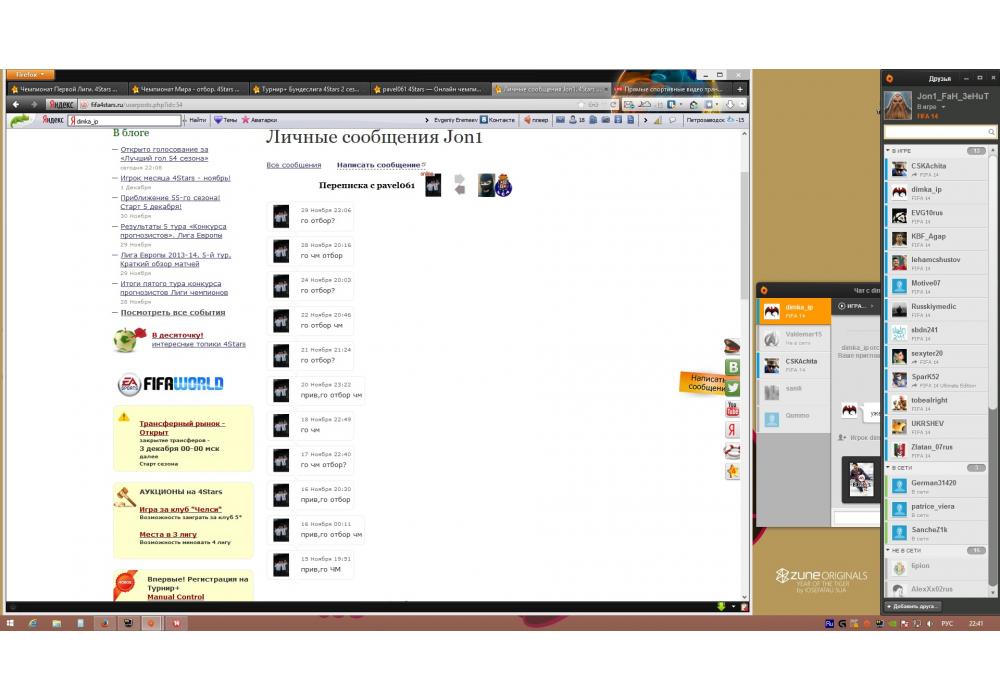The height and width of the screenshot is (700, 1000).
Task: Select friend SparK52 in the friends list
Action: [x=936, y=380]
